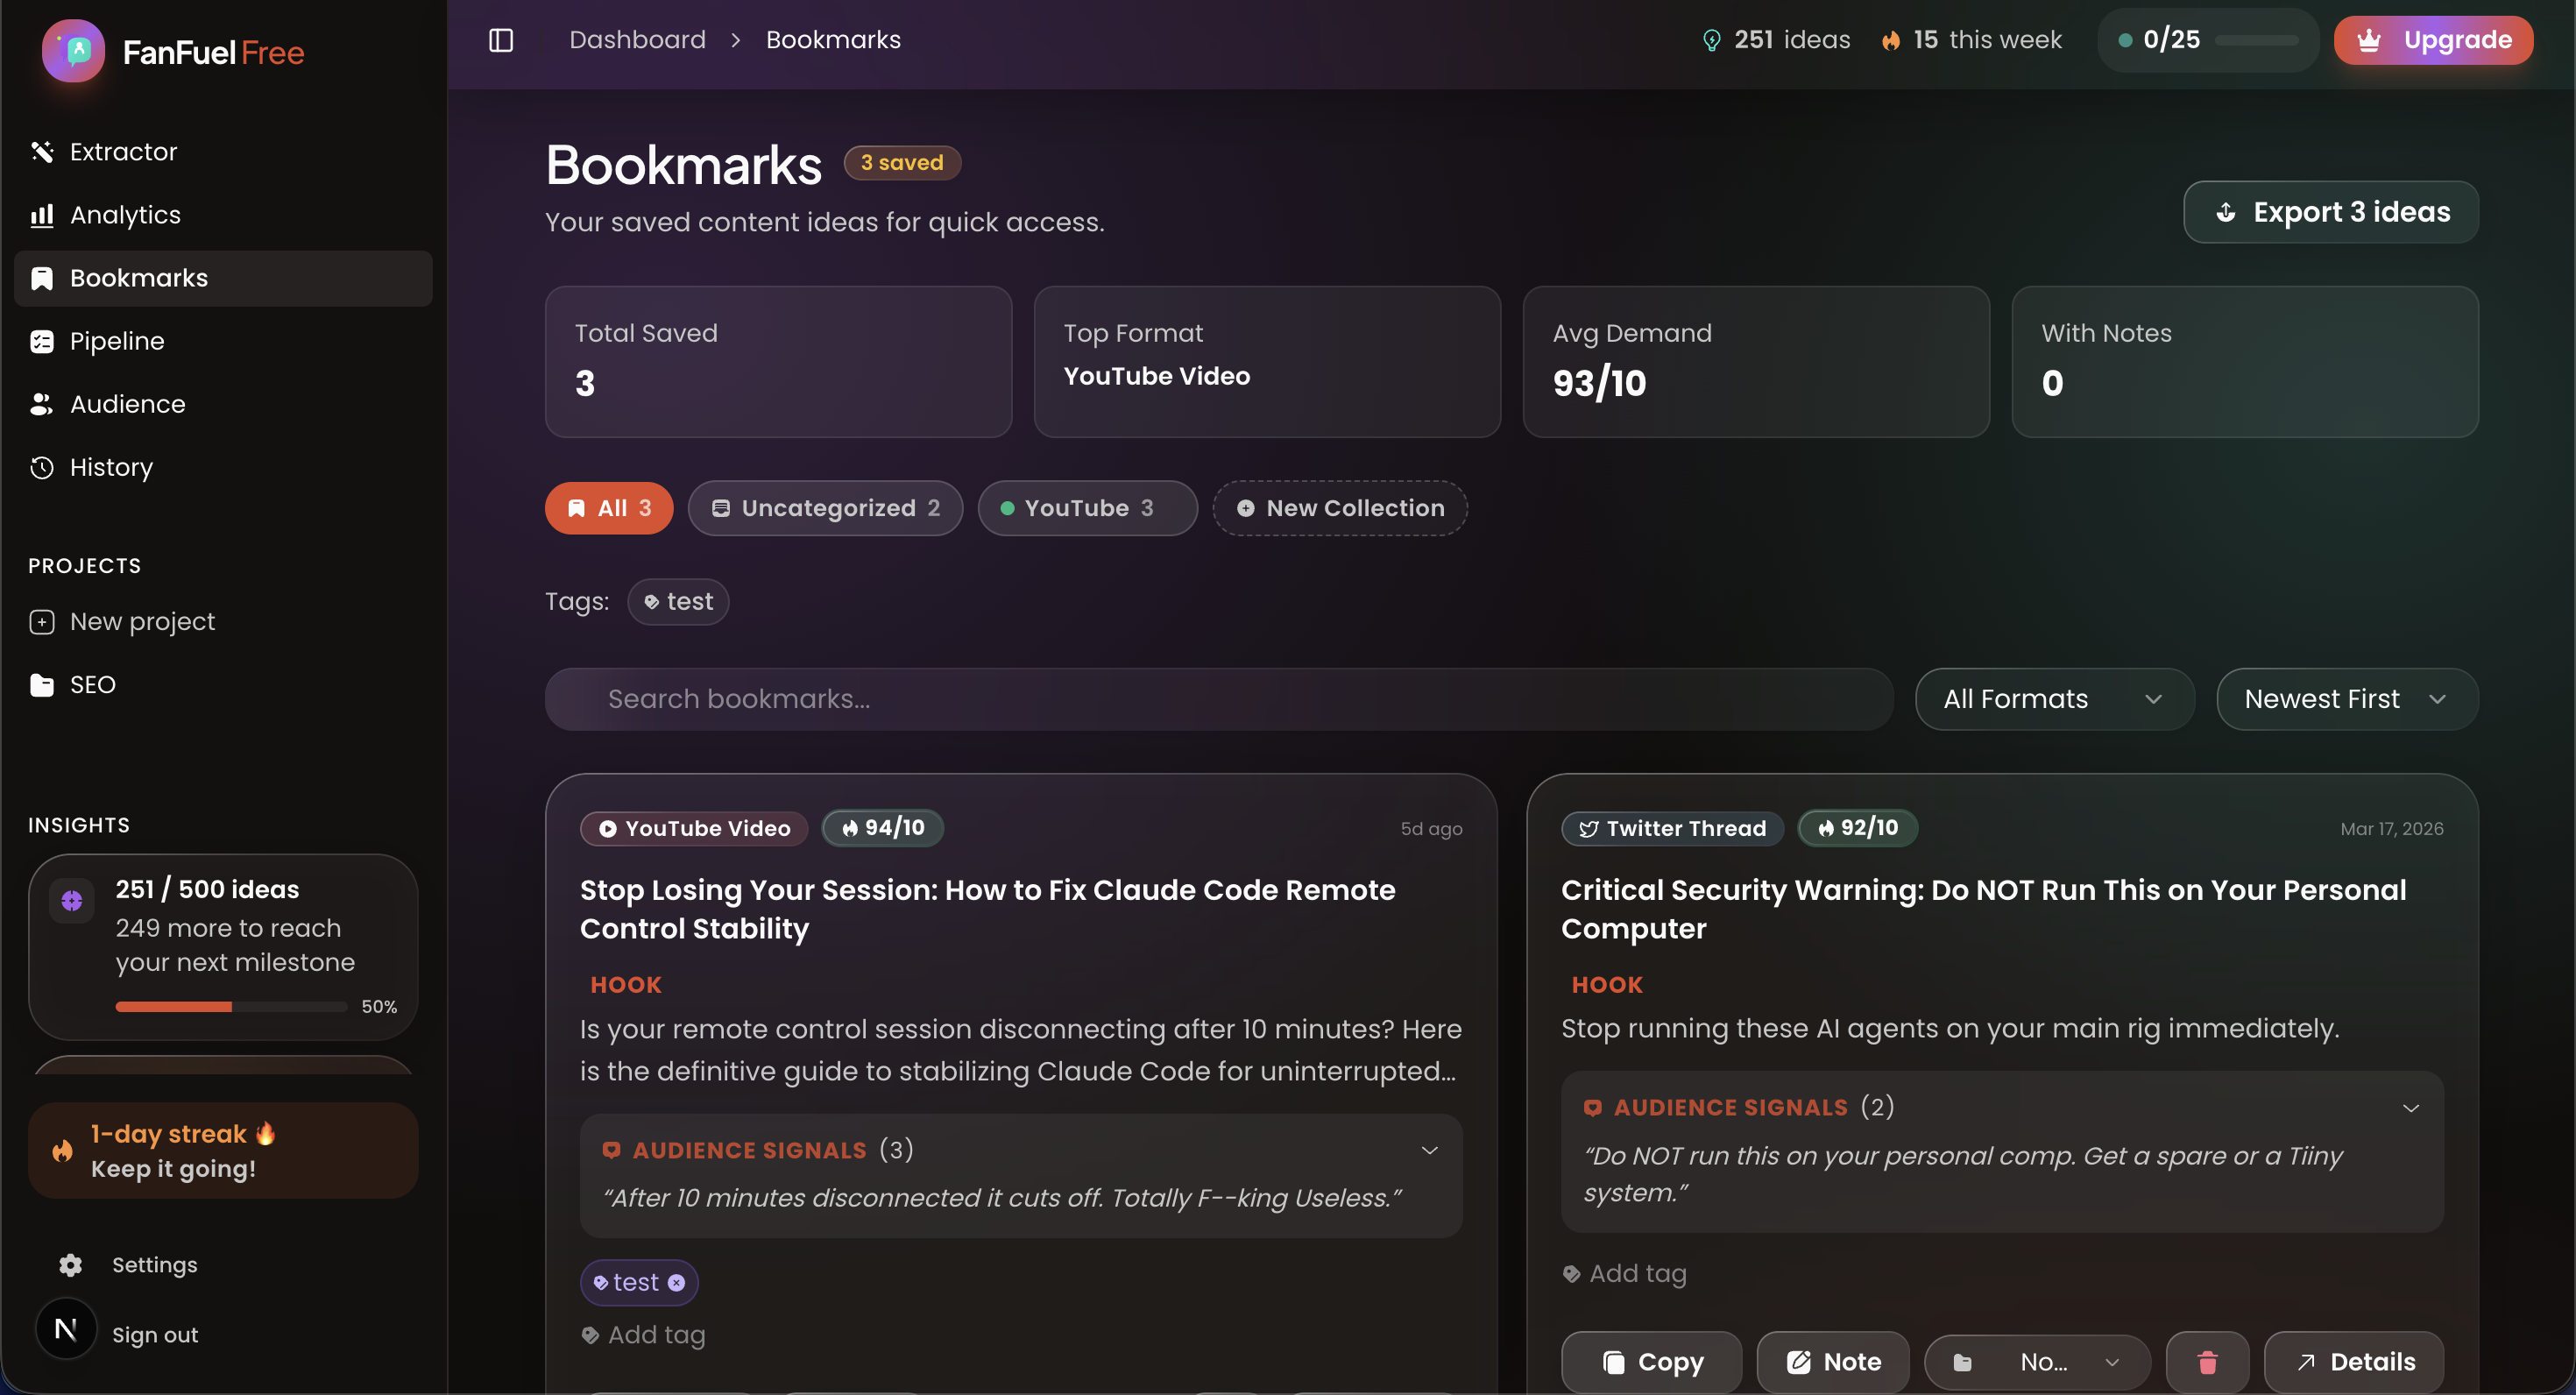This screenshot has height=1395, width=2576.
Task: Click the N user avatar
Action: [66, 1329]
